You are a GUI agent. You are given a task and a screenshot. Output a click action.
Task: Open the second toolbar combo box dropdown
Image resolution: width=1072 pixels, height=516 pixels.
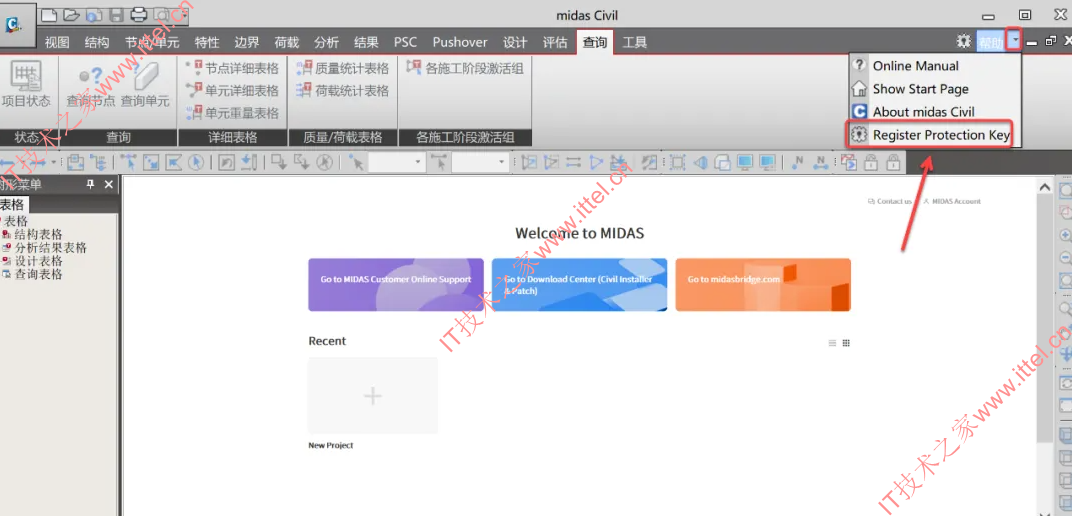tap(502, 163)
